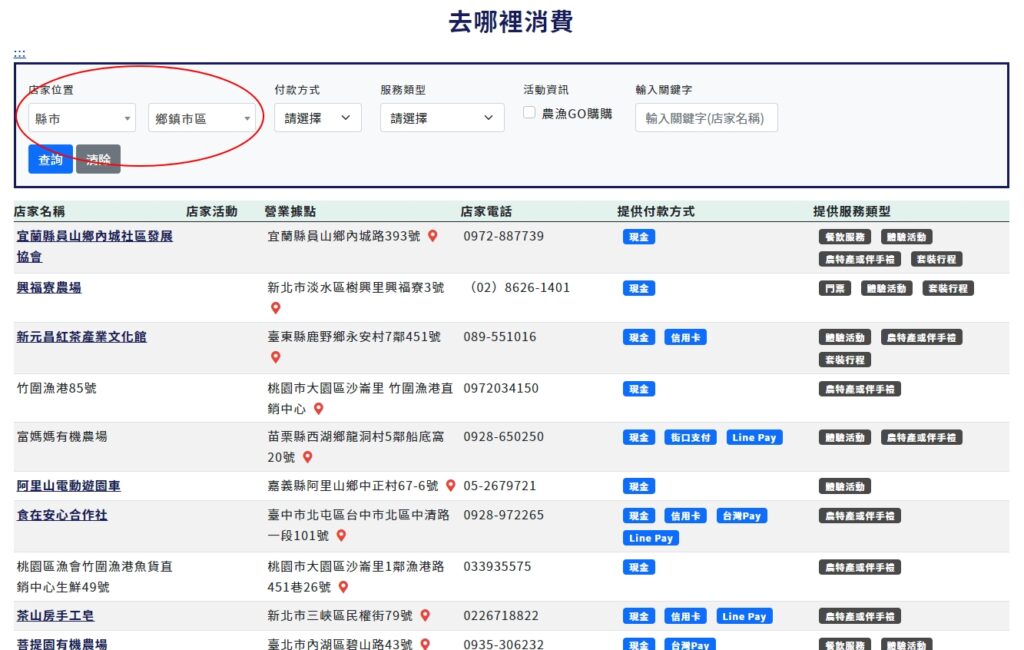Open the 付款方式 select menu
Screen dimensions: 1024x650
click(318, 118)
